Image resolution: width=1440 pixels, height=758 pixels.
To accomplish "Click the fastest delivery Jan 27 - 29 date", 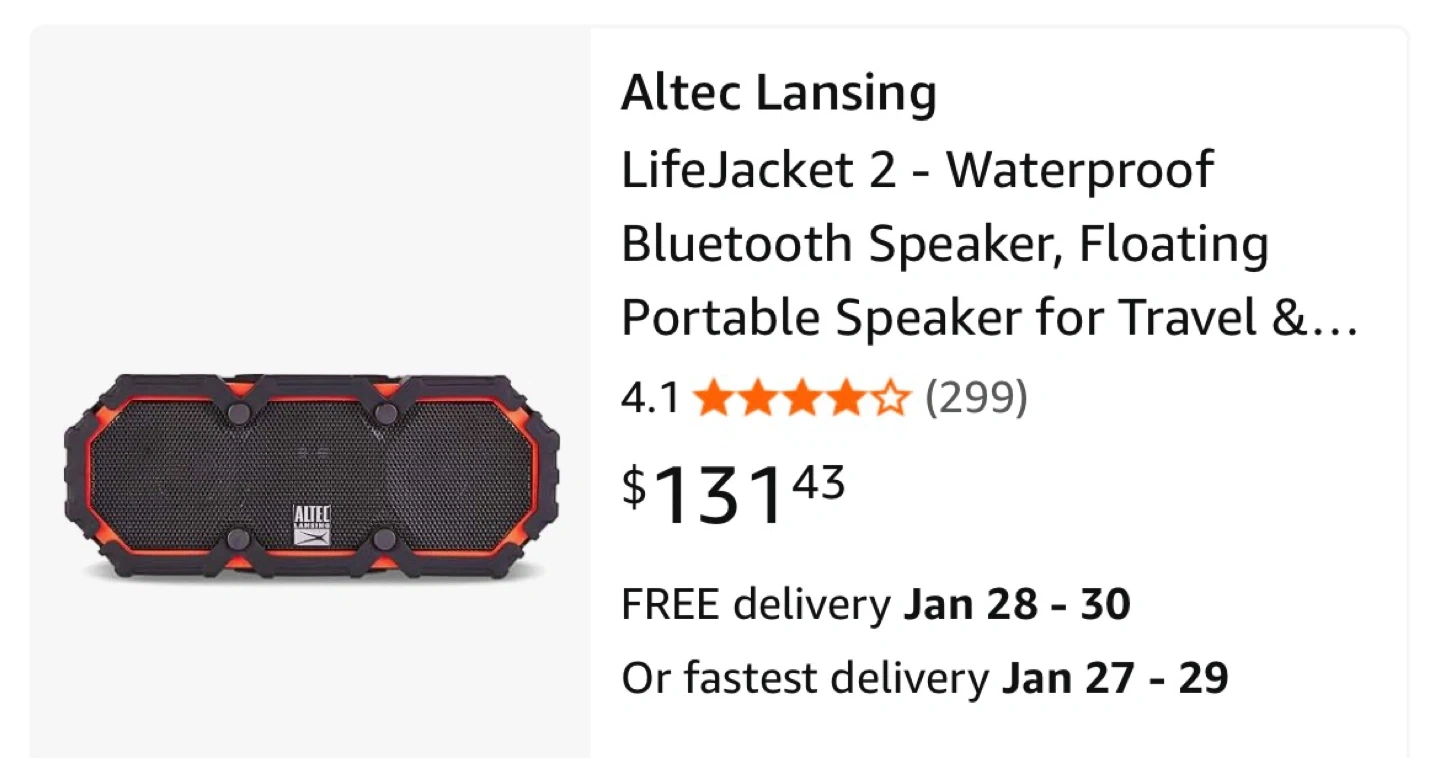I will [1114, 679].
